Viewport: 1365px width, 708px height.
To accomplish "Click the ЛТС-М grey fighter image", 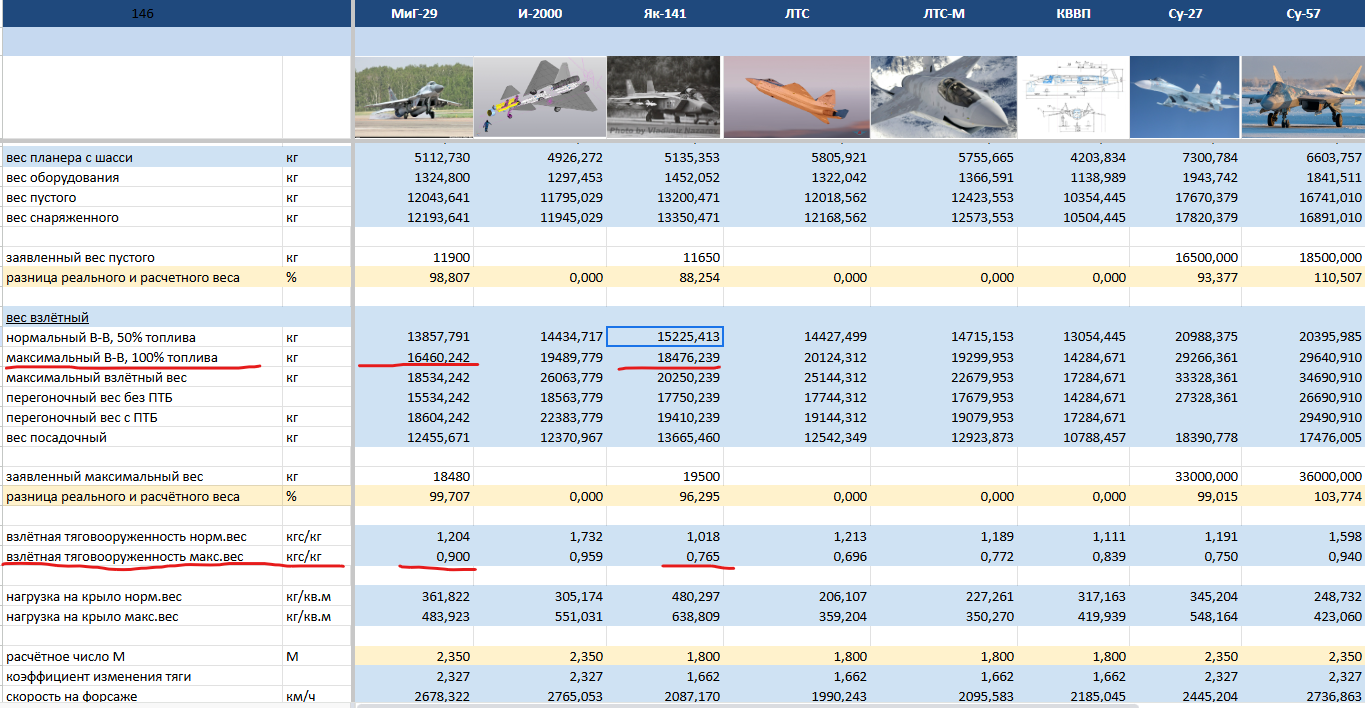I will [x=944, y=97].
